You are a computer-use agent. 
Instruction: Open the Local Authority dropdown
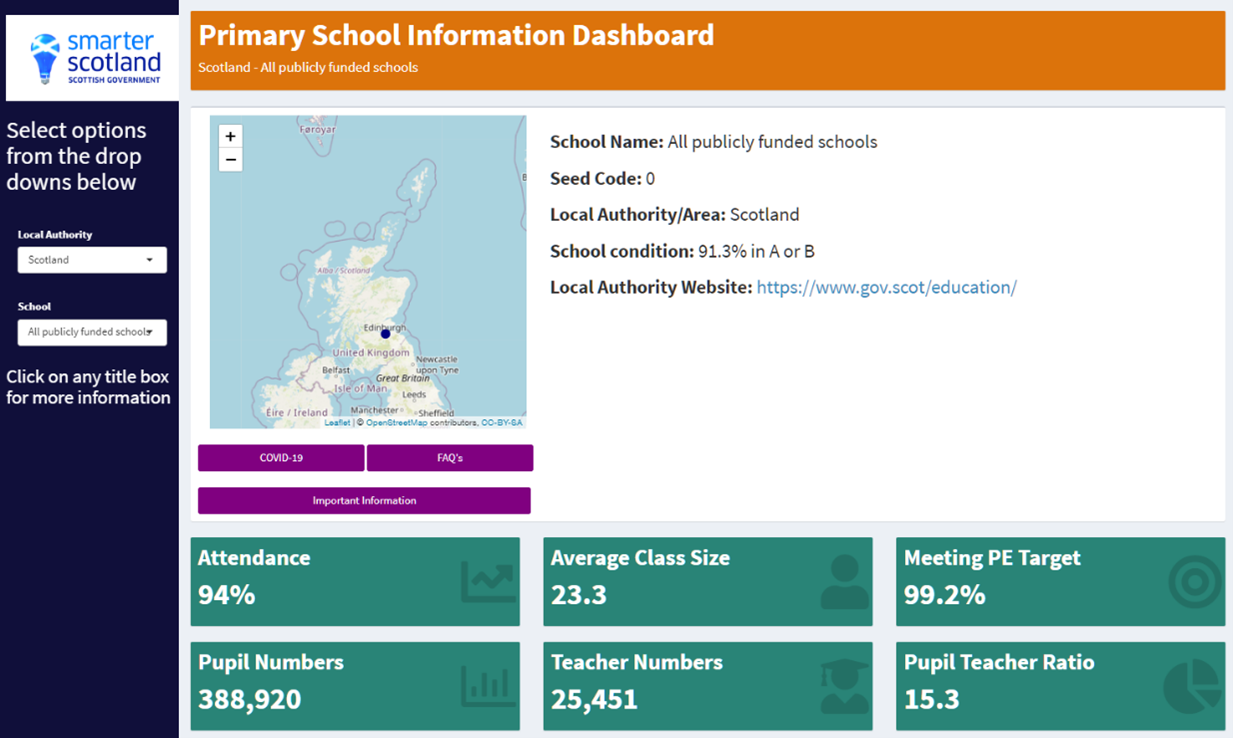pos(92,260)
